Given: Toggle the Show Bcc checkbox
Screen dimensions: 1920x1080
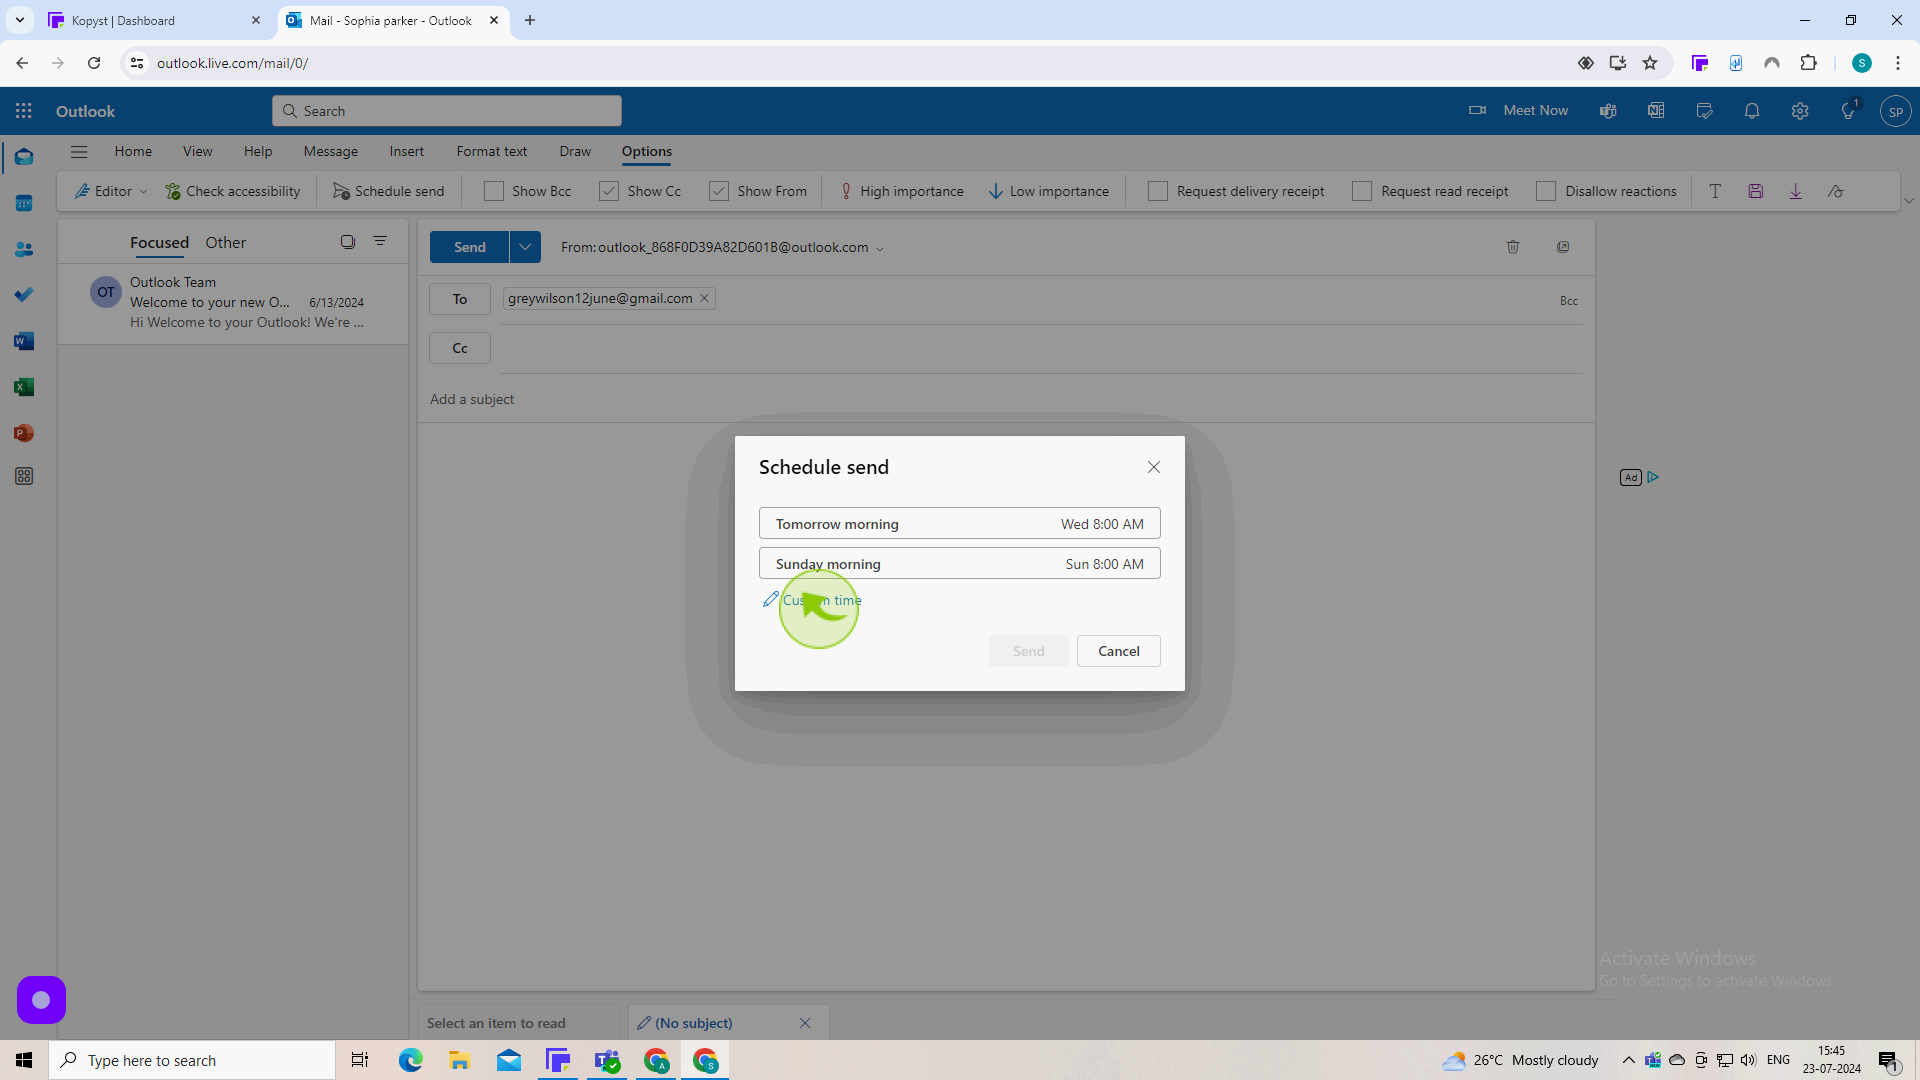Looking at the screenshot, I should [x=494, y=191].
